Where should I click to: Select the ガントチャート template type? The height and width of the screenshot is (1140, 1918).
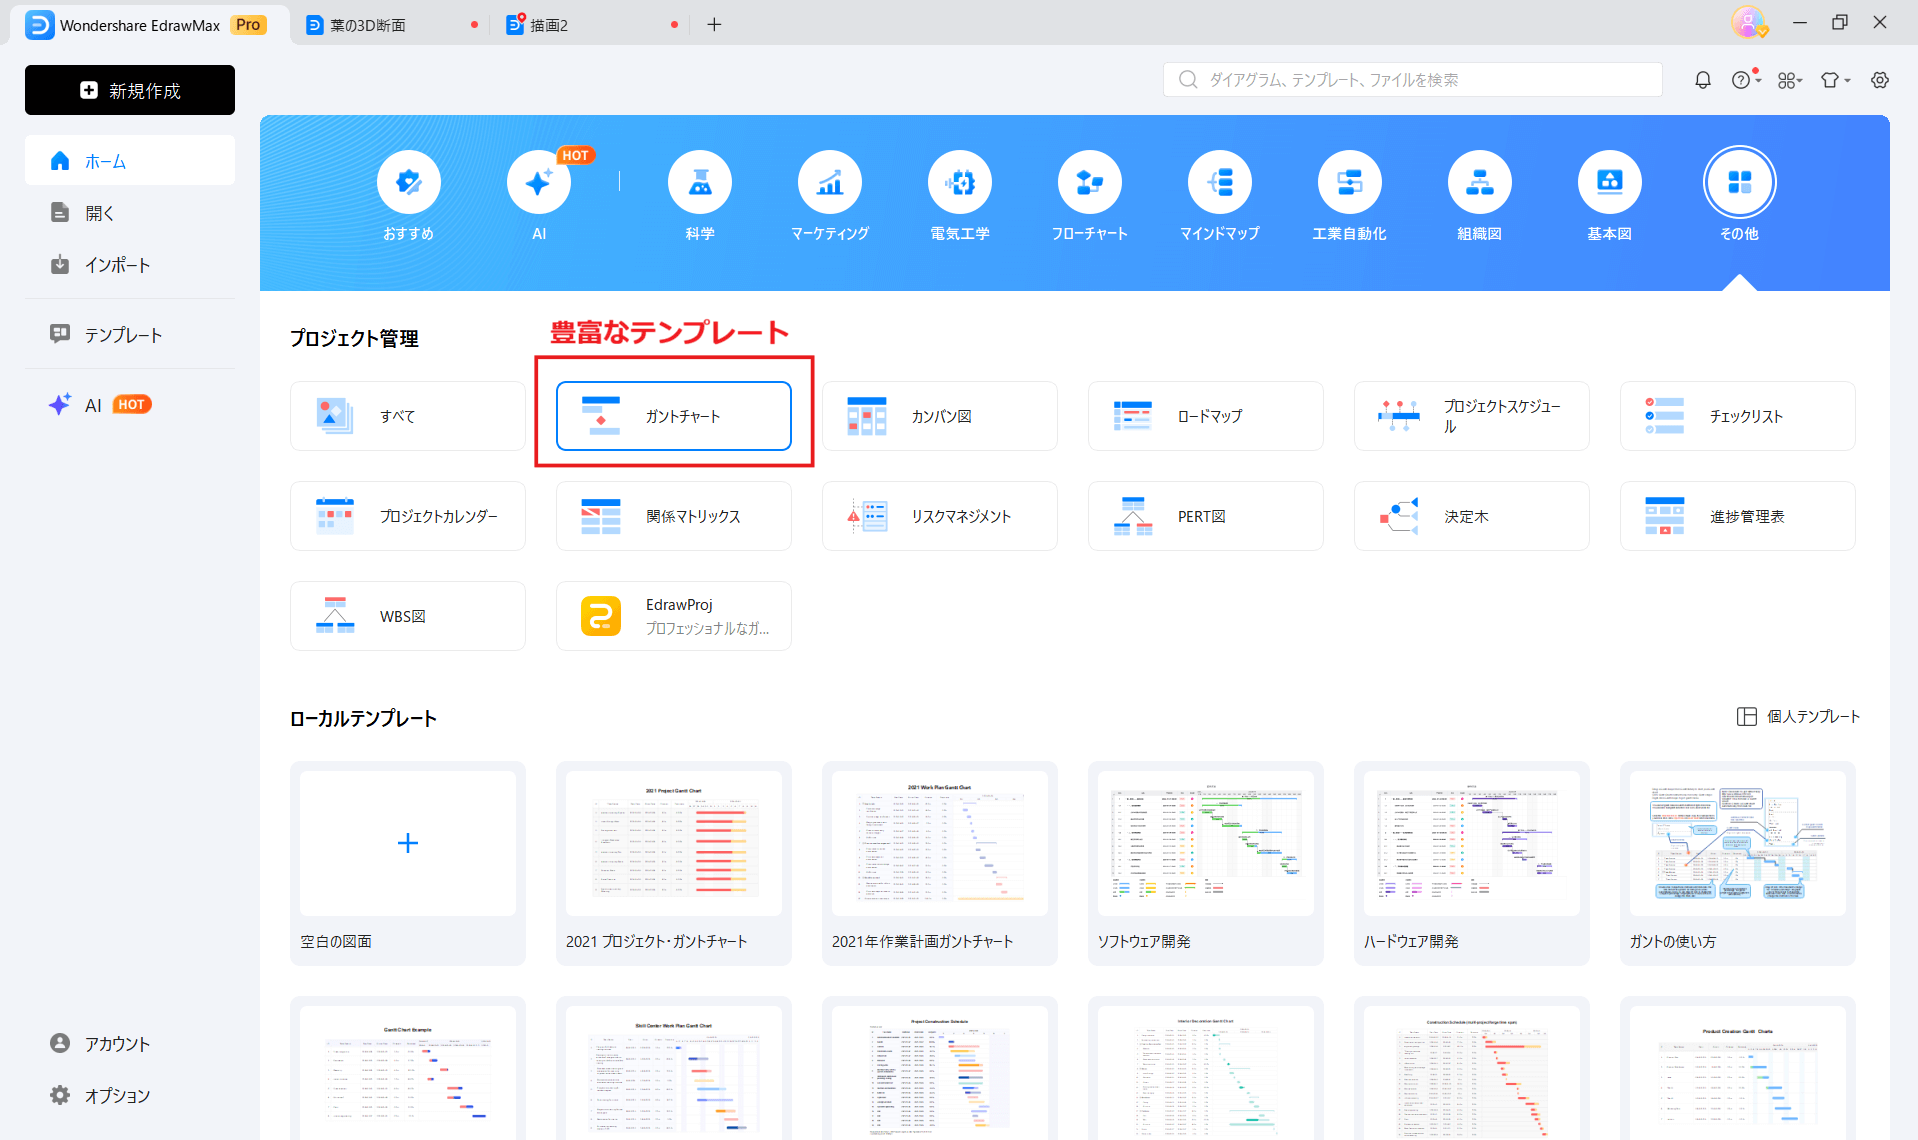tap(673, 416)
